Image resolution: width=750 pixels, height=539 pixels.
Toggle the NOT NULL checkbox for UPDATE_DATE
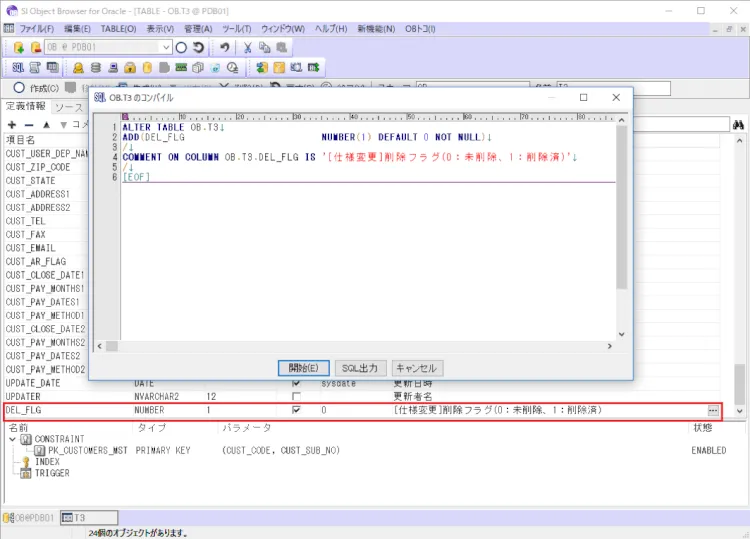pos(296,383)
